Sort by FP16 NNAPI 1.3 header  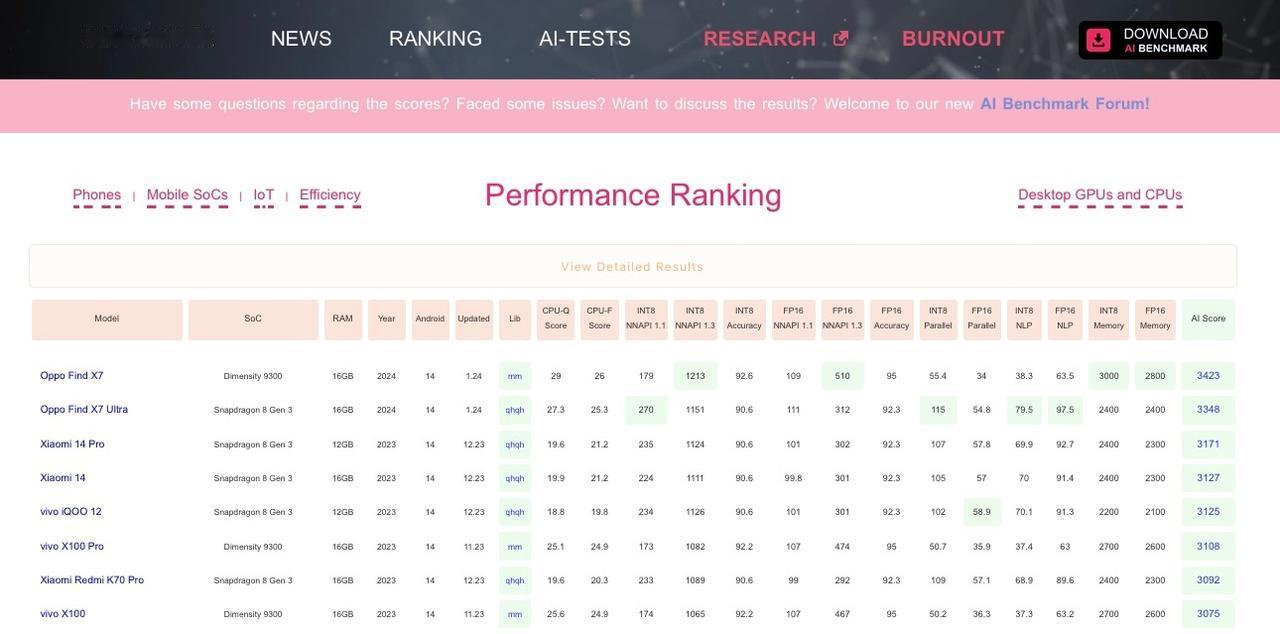point(843,320)
